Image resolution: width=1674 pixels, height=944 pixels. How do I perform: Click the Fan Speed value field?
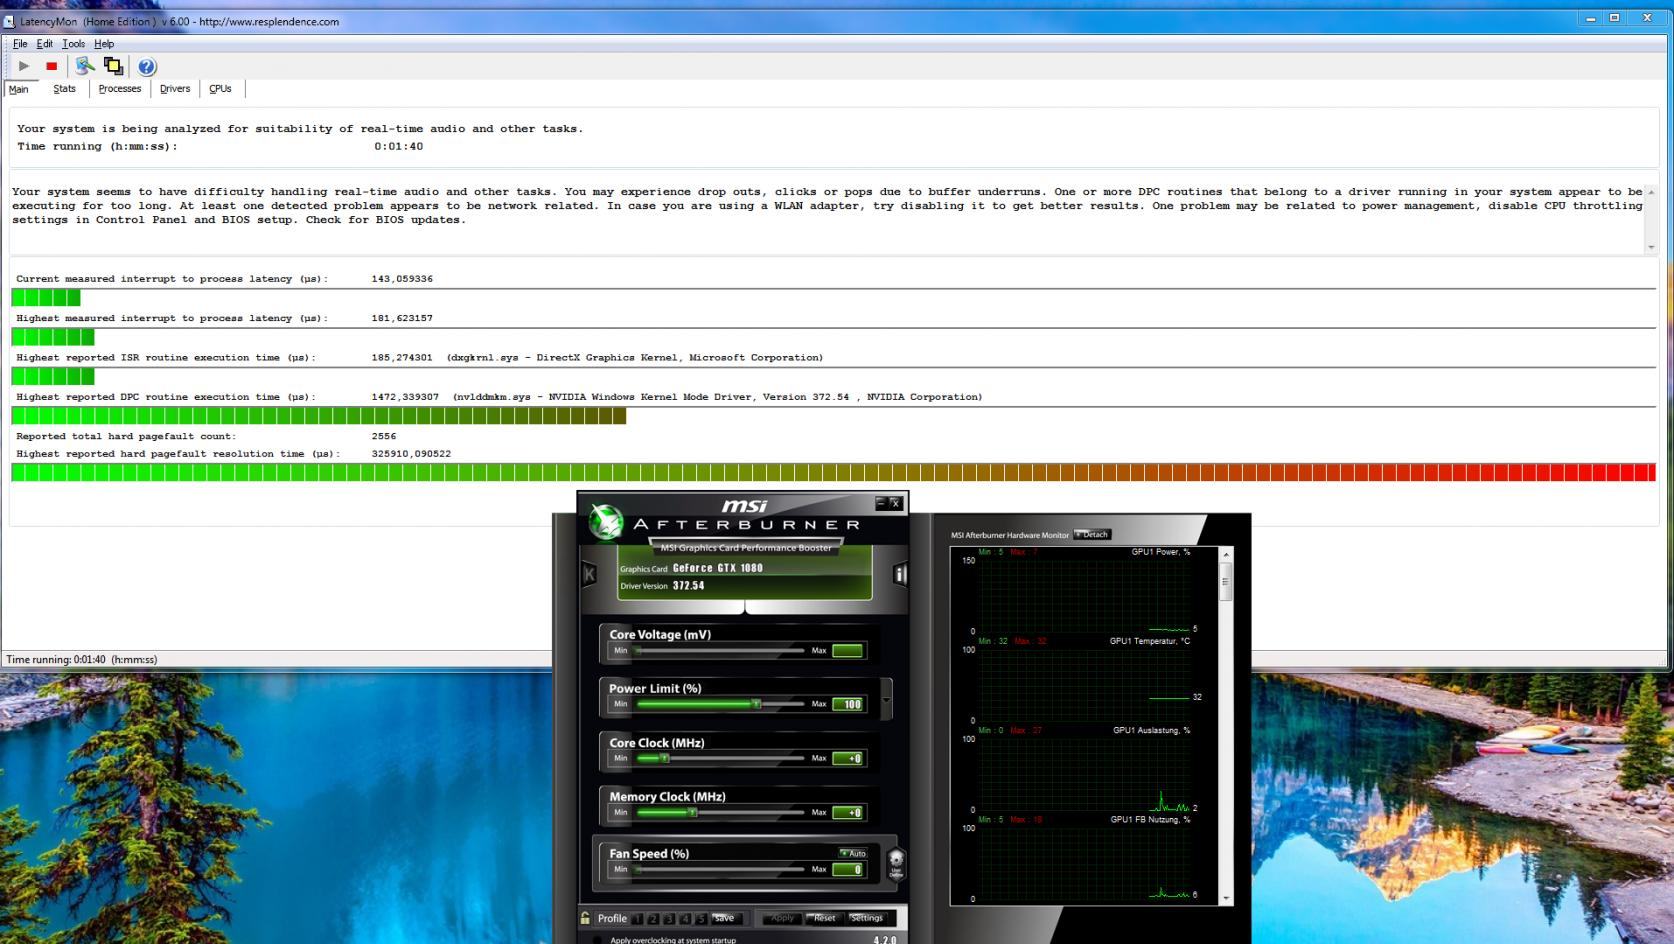(847, 869)
